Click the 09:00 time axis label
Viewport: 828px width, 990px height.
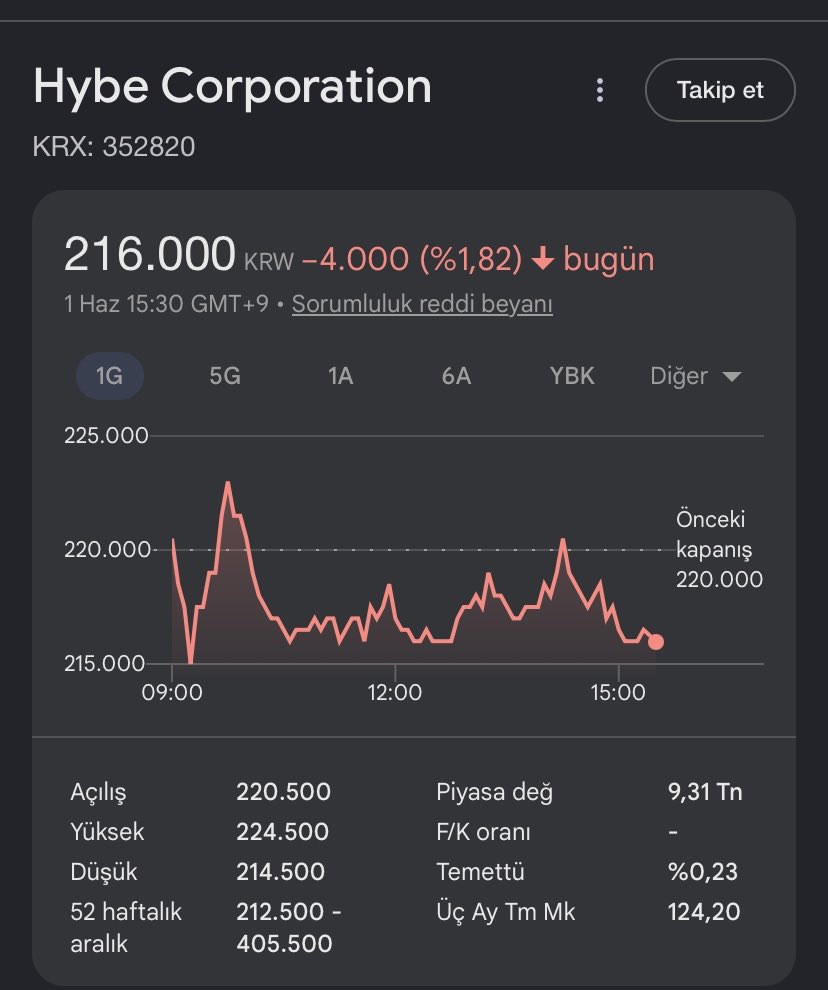point(172,692)
